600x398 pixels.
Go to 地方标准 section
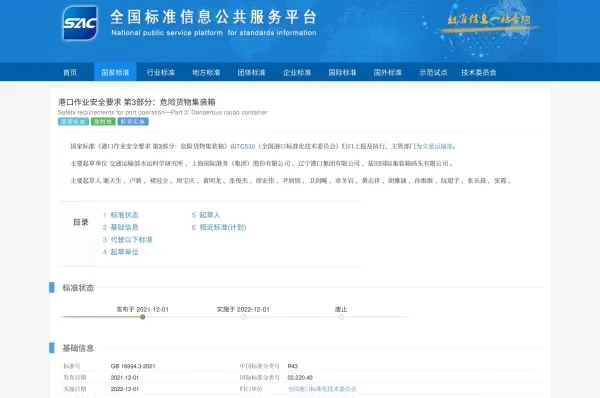click(206, 72)
